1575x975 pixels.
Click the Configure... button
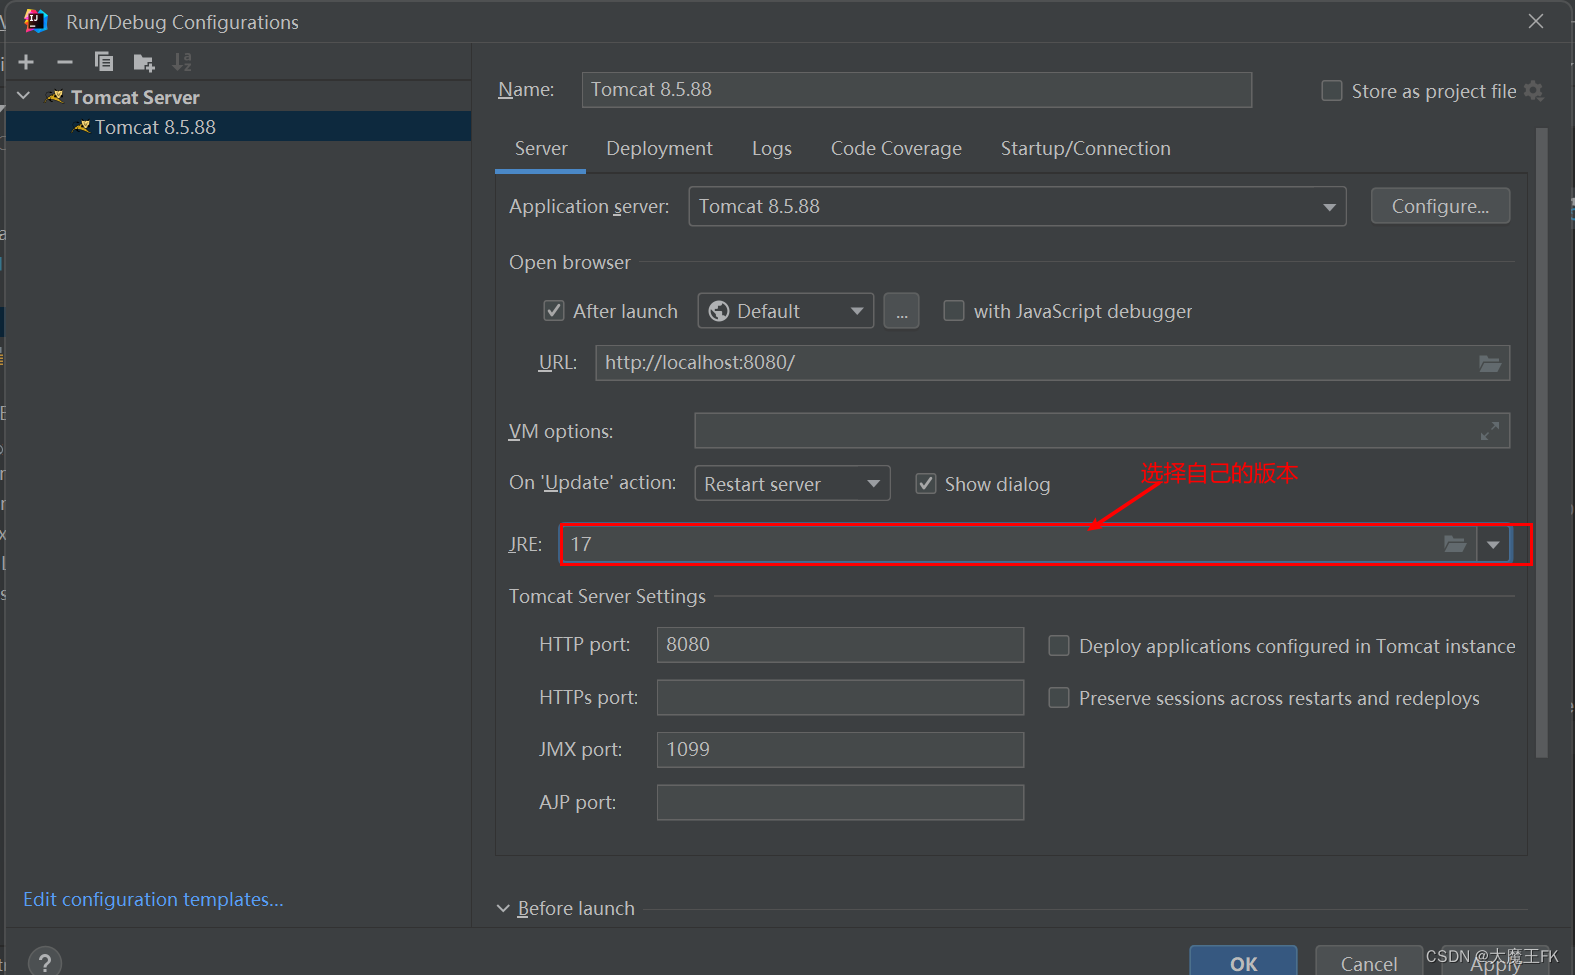[1440, 206]
